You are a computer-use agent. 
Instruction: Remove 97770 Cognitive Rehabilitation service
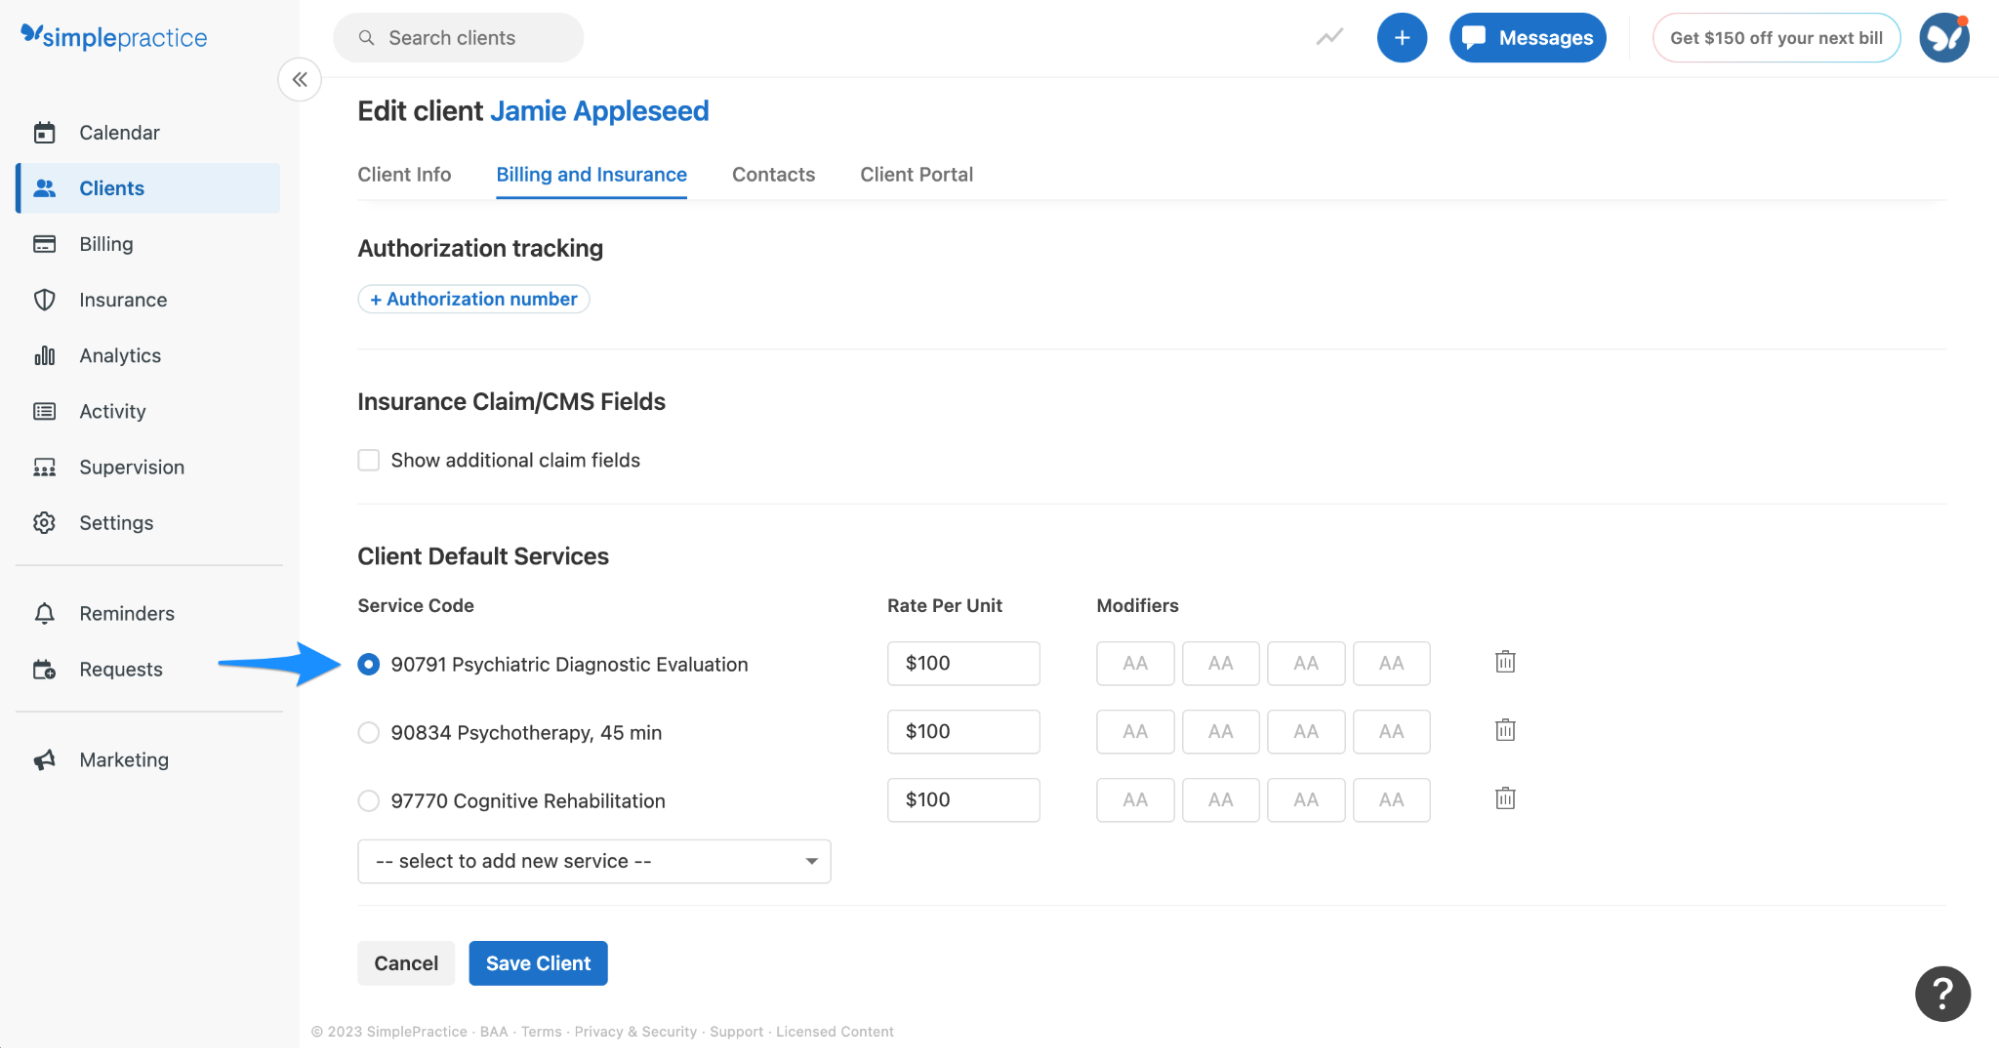point(1505,798)
